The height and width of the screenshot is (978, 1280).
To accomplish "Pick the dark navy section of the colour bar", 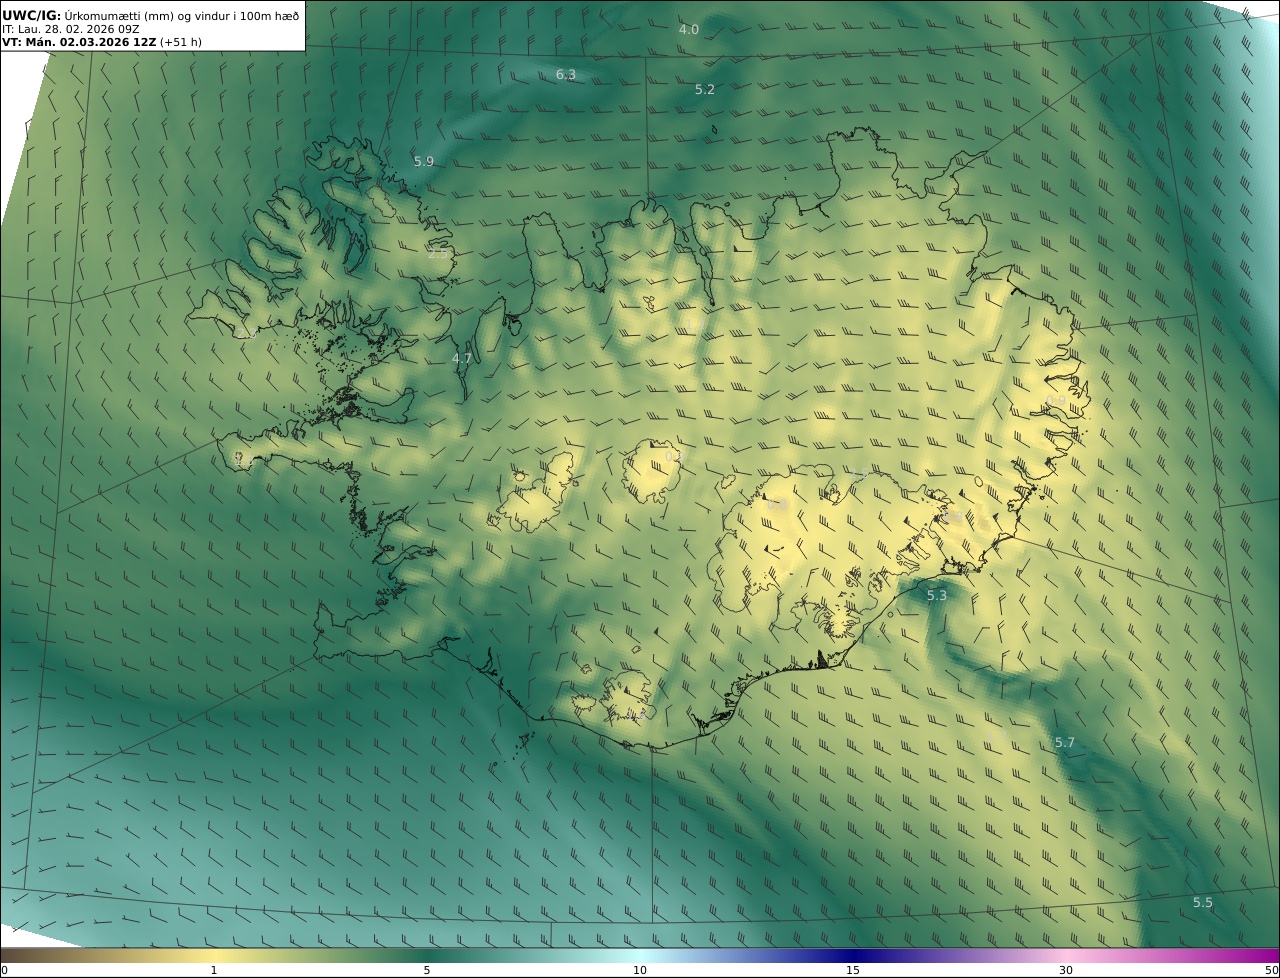I will (853, 955).
